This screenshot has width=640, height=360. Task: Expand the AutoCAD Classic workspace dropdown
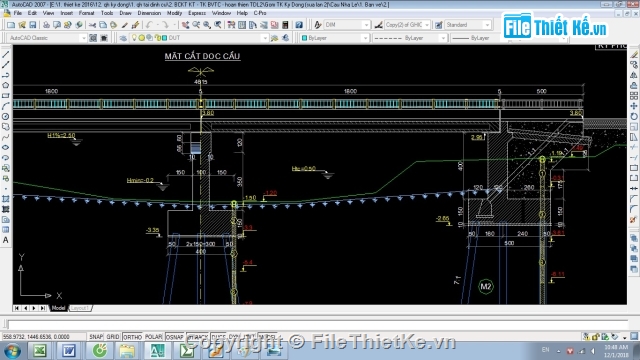(83, 38)
